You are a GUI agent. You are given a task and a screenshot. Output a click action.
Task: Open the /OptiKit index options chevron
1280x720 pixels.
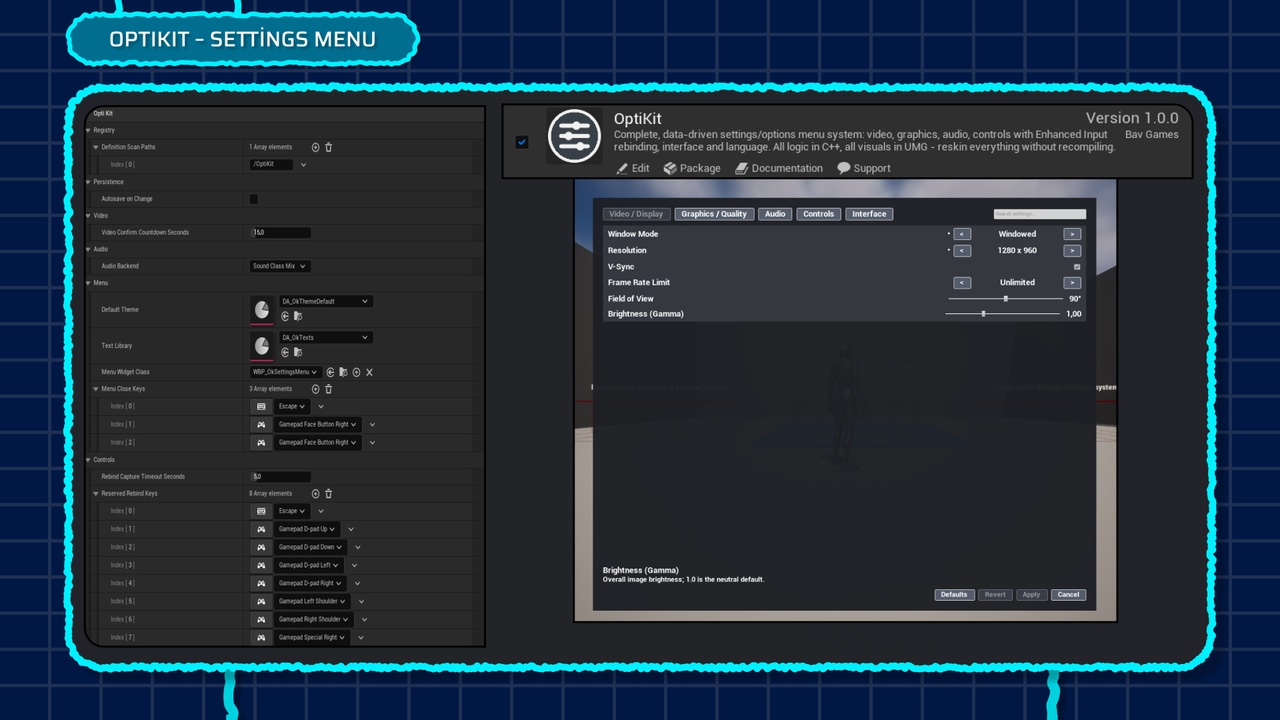point(303,164)
